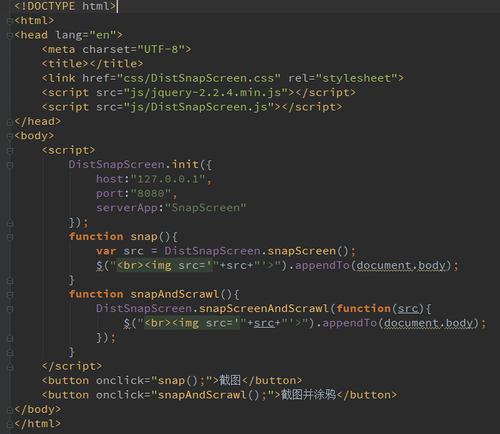500x434 pixels.
Task: Collapse the <body> opening tag fold marker
Action: [10, 136]
